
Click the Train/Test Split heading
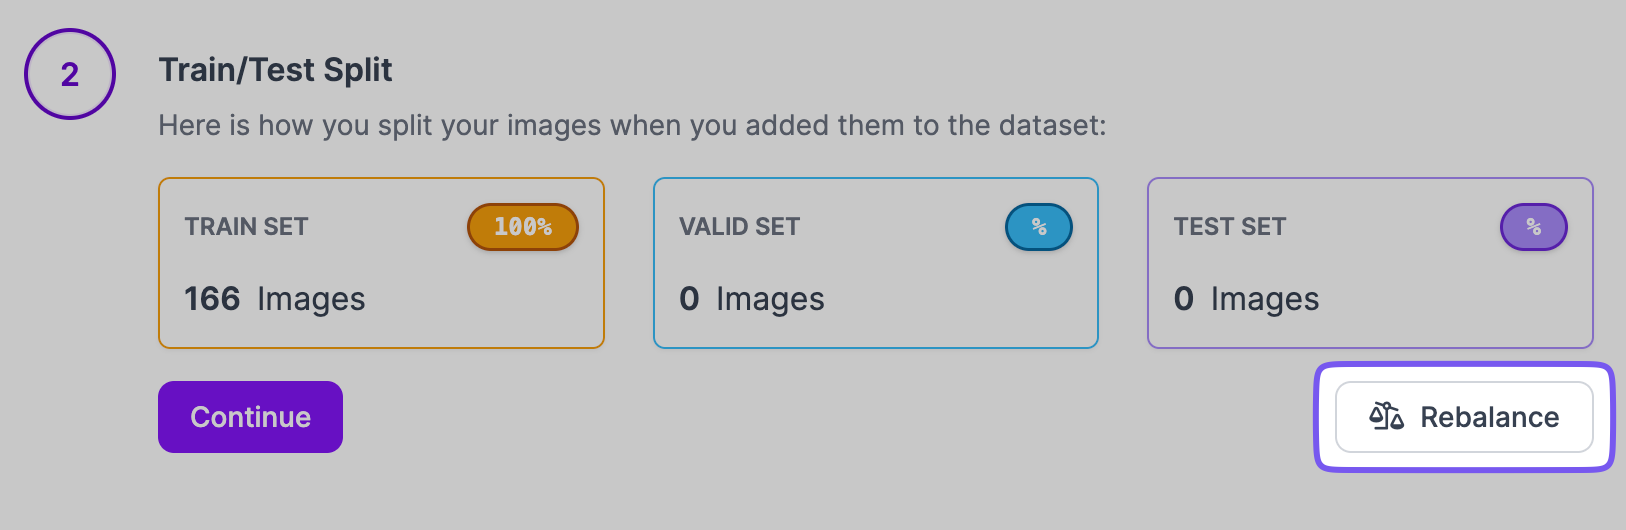point(275,70)
